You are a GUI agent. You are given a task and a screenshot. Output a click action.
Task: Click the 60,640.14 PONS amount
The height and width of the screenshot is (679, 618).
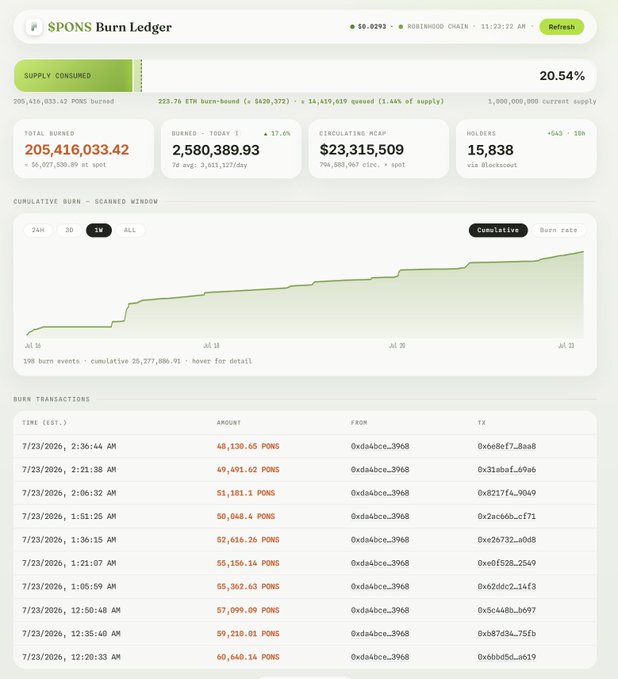click(x=248, y=657)
